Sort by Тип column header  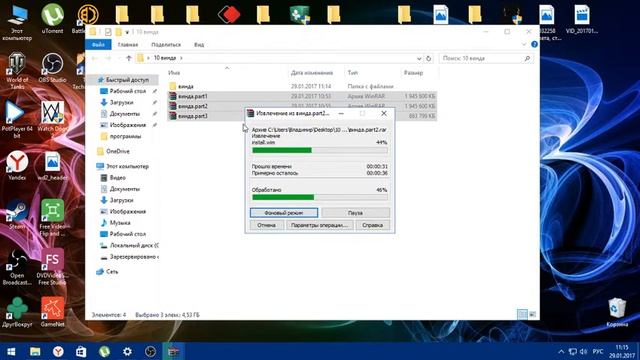353,73
